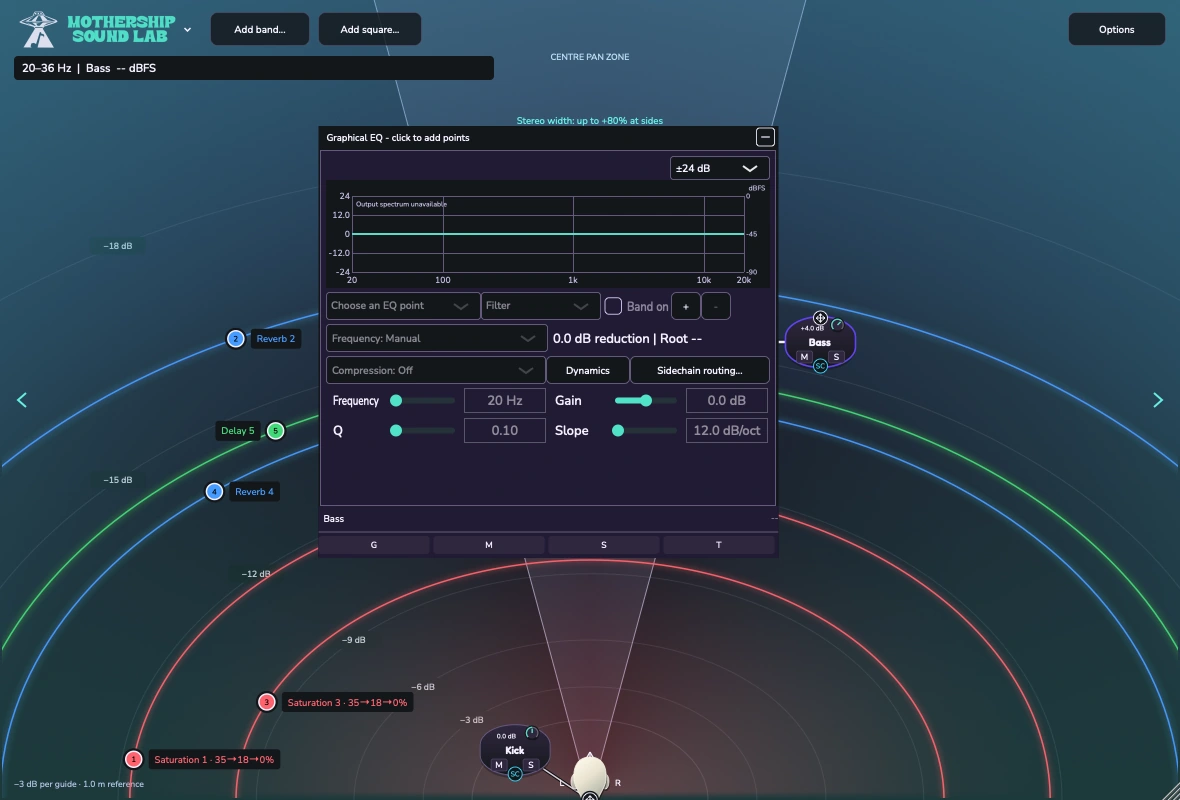Image resolution: width=1180 pixels, height=800 pixels.
Task: Select the G tab in EQ panel
Action: pos(374,545)
